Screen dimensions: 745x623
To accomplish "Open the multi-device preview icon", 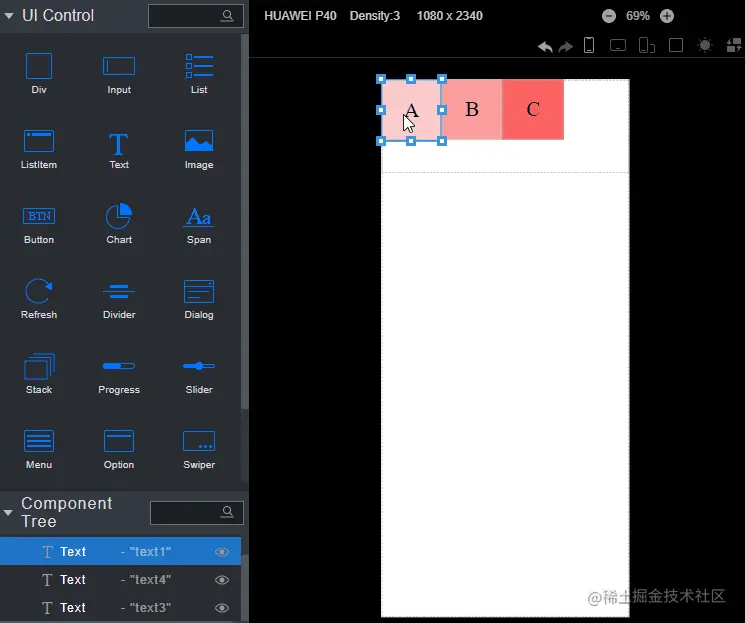I will tap(647, 46).
